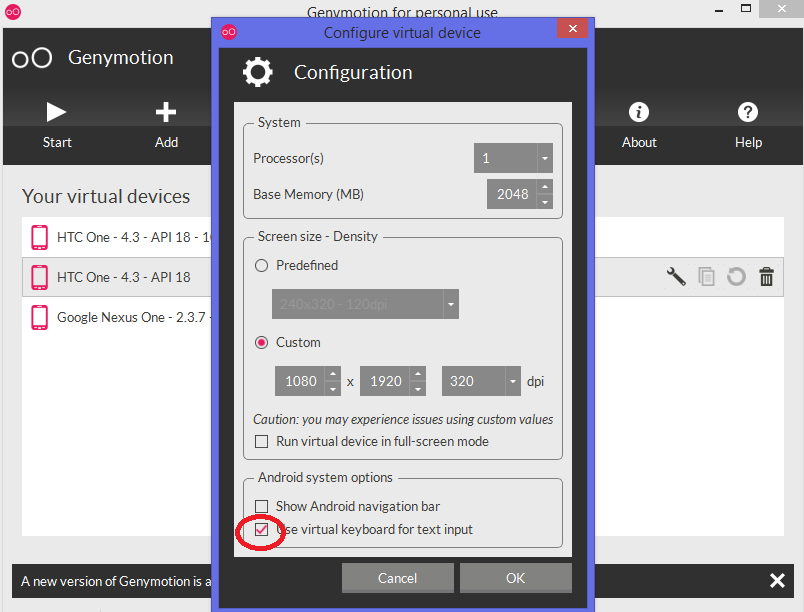804x612 pixels.
Task: Open the Help question mark icon
Action: click(x=748, y=112)
